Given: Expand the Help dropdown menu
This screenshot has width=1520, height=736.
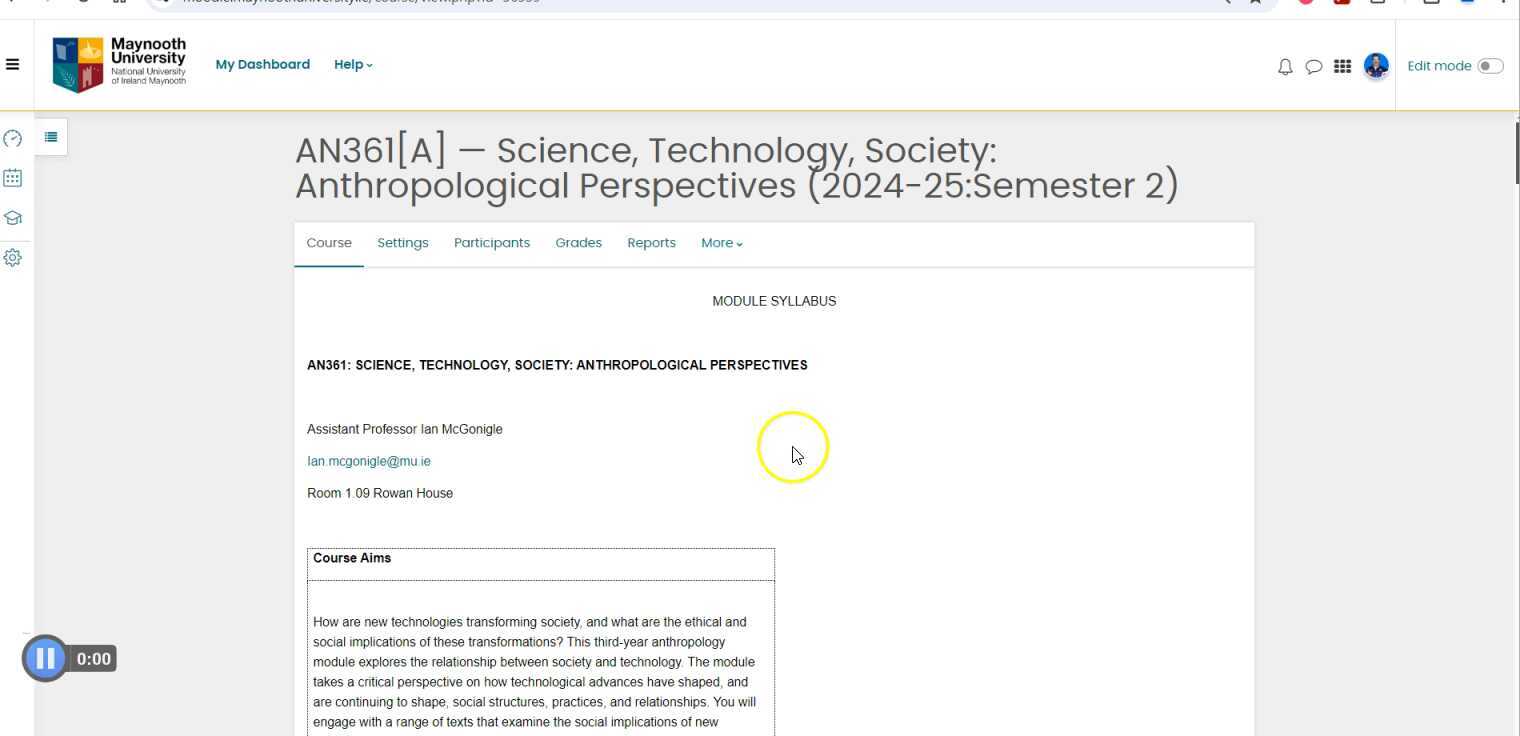Looking at the screenshot, I should (353, 65).
